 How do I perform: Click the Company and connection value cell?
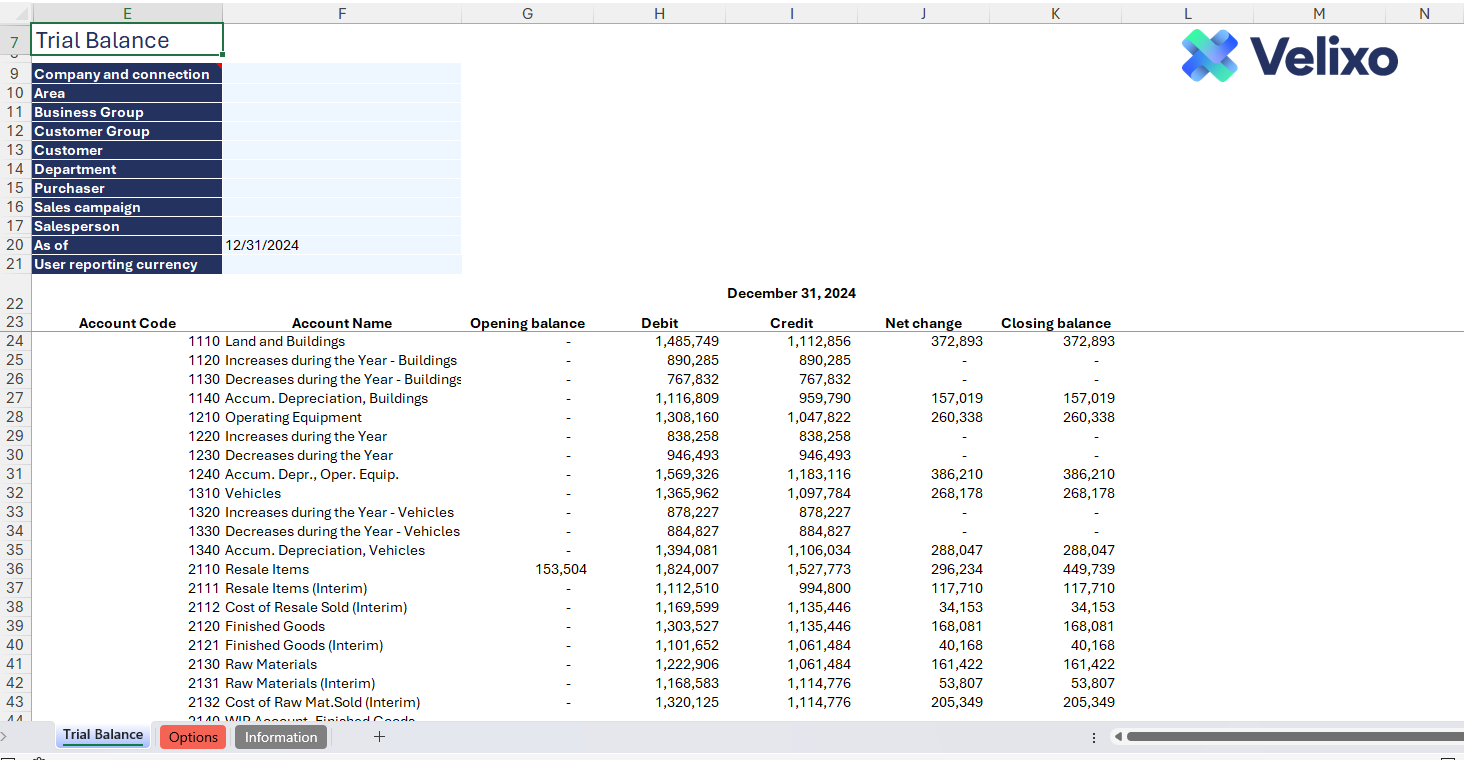[341, 74]
